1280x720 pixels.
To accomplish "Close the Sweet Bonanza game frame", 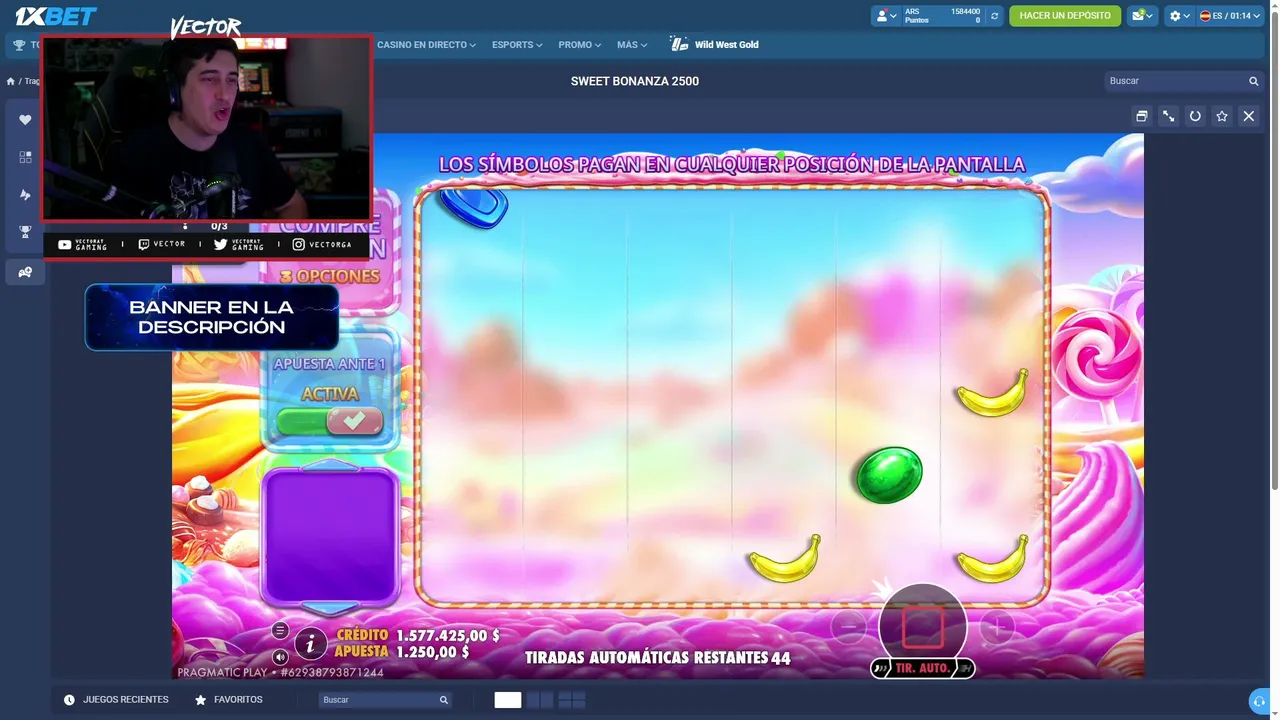I will [x=1249, y=116].
